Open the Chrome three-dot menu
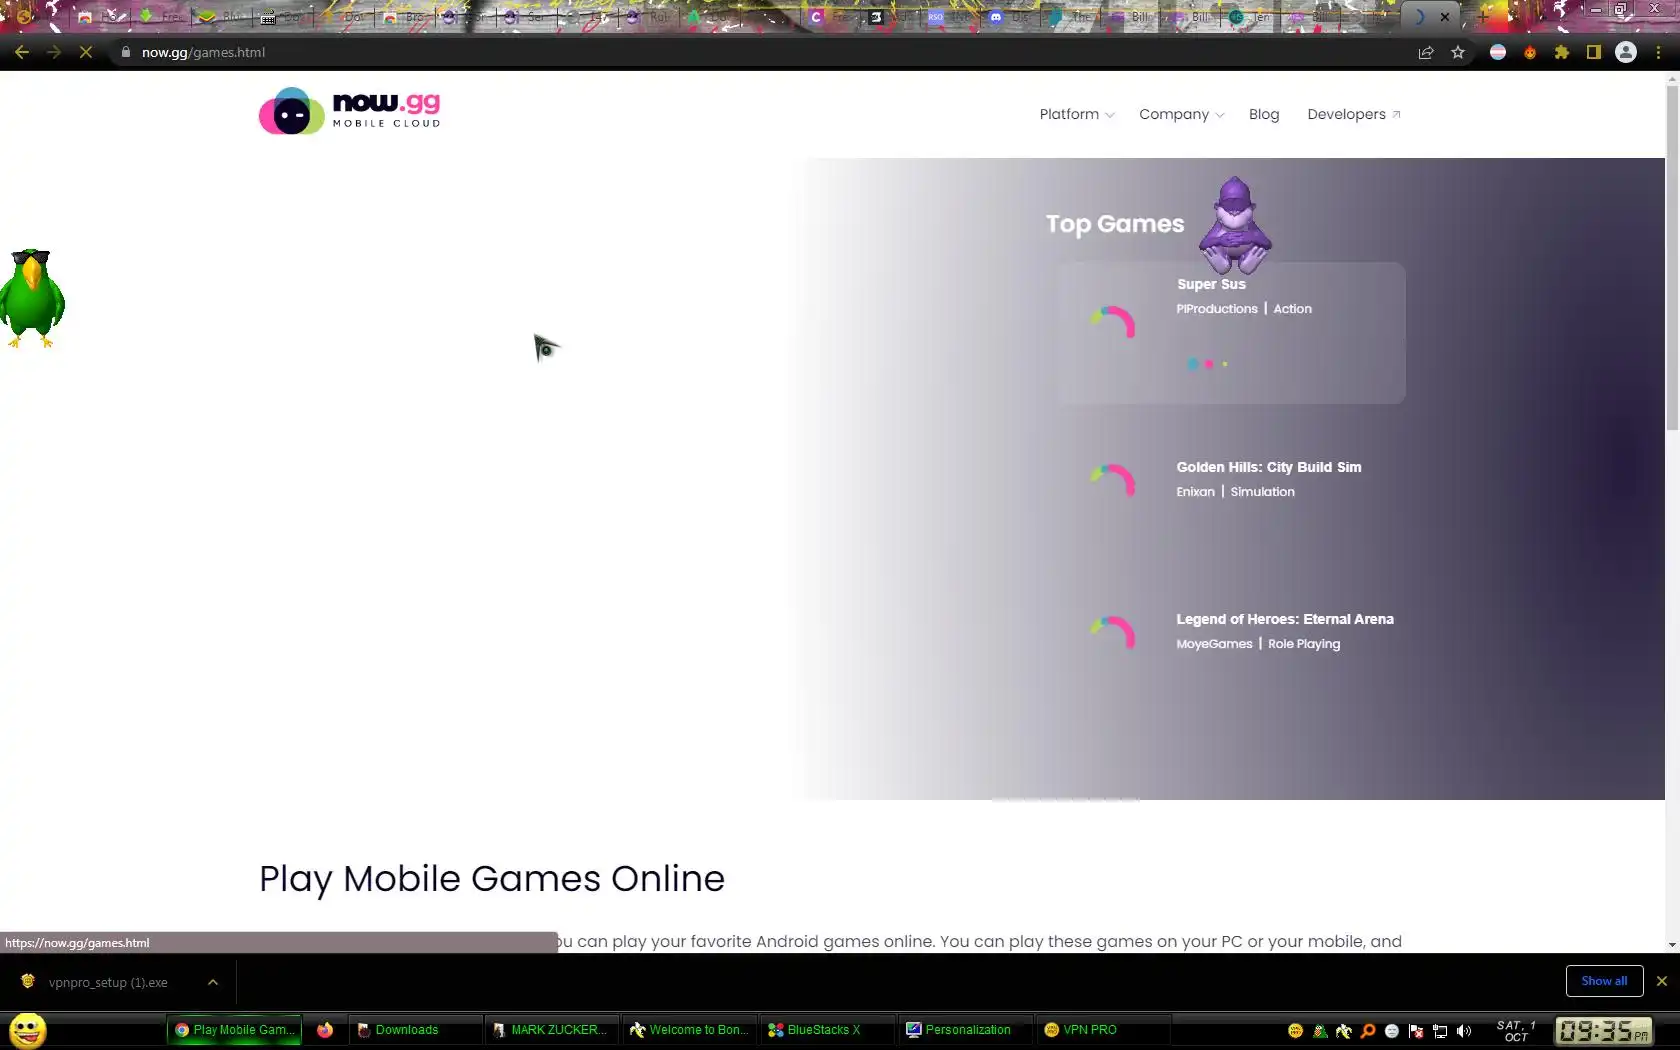Viewport: 1680px width, 1050px height. [1658, 52]
